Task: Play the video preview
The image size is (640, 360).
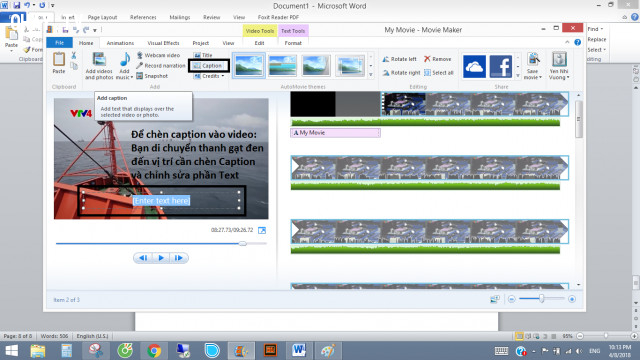Action: coord(161,258)
